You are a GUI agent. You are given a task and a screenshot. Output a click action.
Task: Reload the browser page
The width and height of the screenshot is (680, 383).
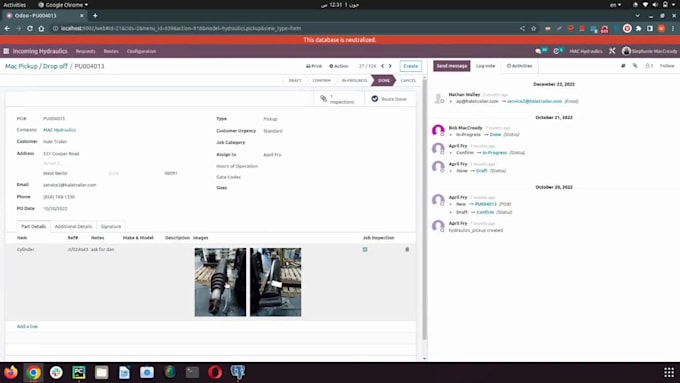29,28
